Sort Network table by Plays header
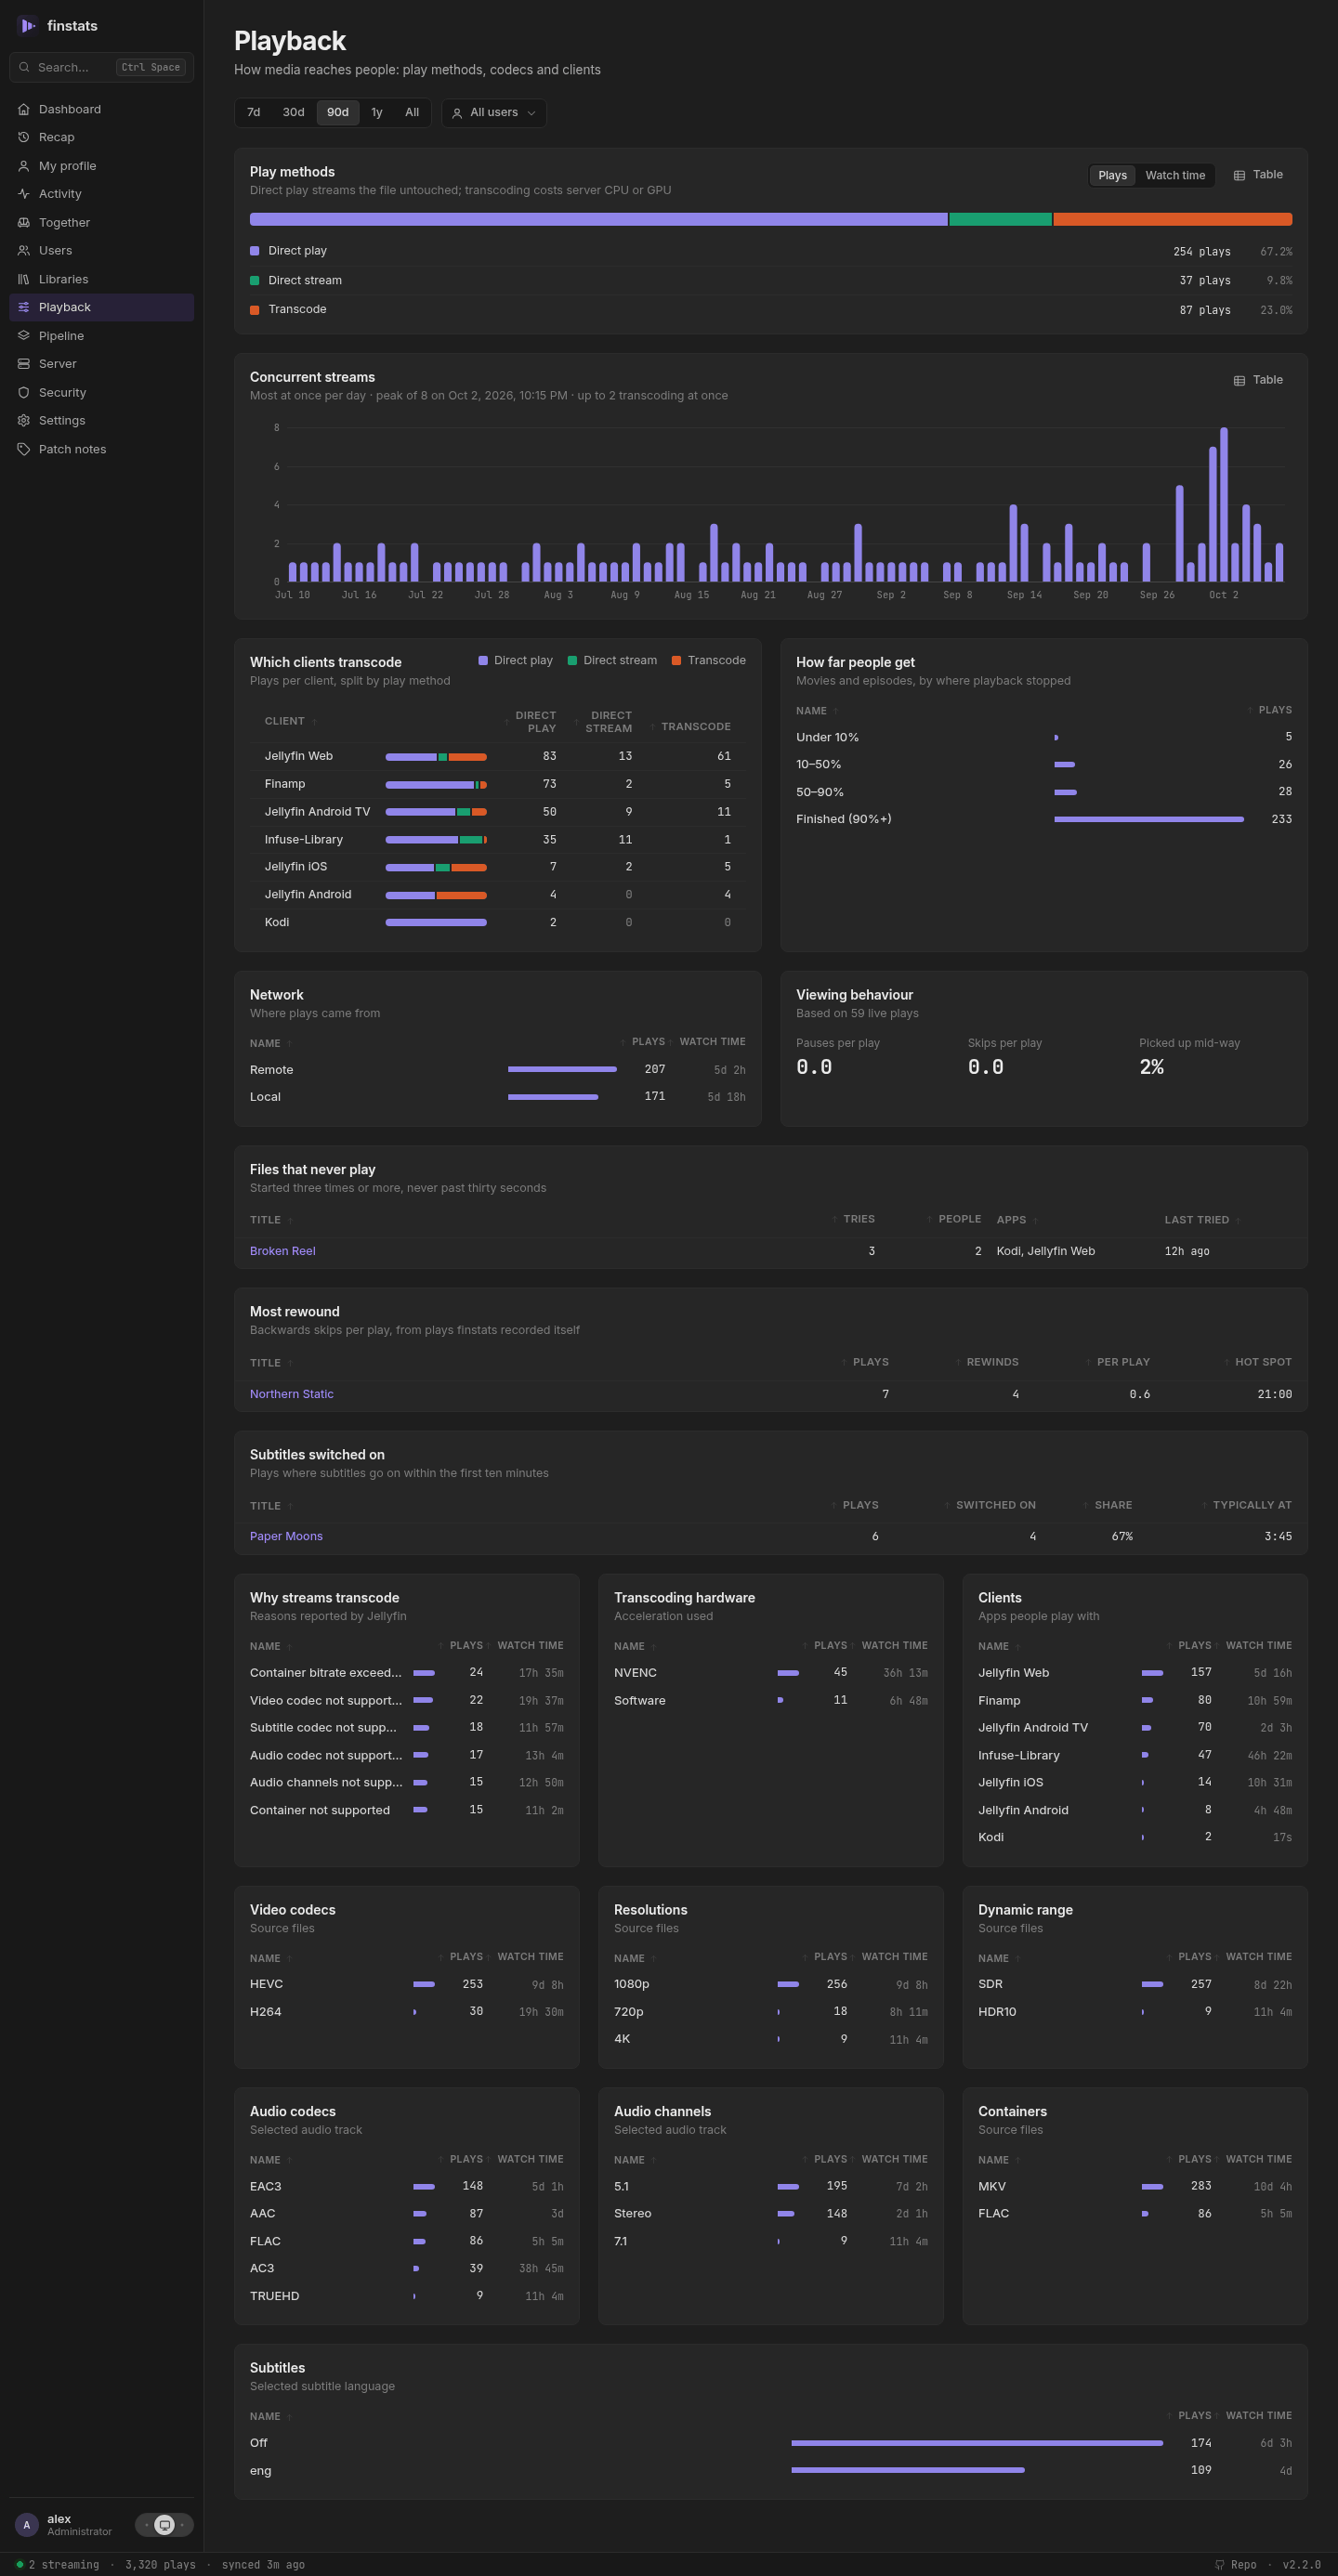Image resolution: width=1338 pixels, height=2576 pixels. coord(642,1042)
